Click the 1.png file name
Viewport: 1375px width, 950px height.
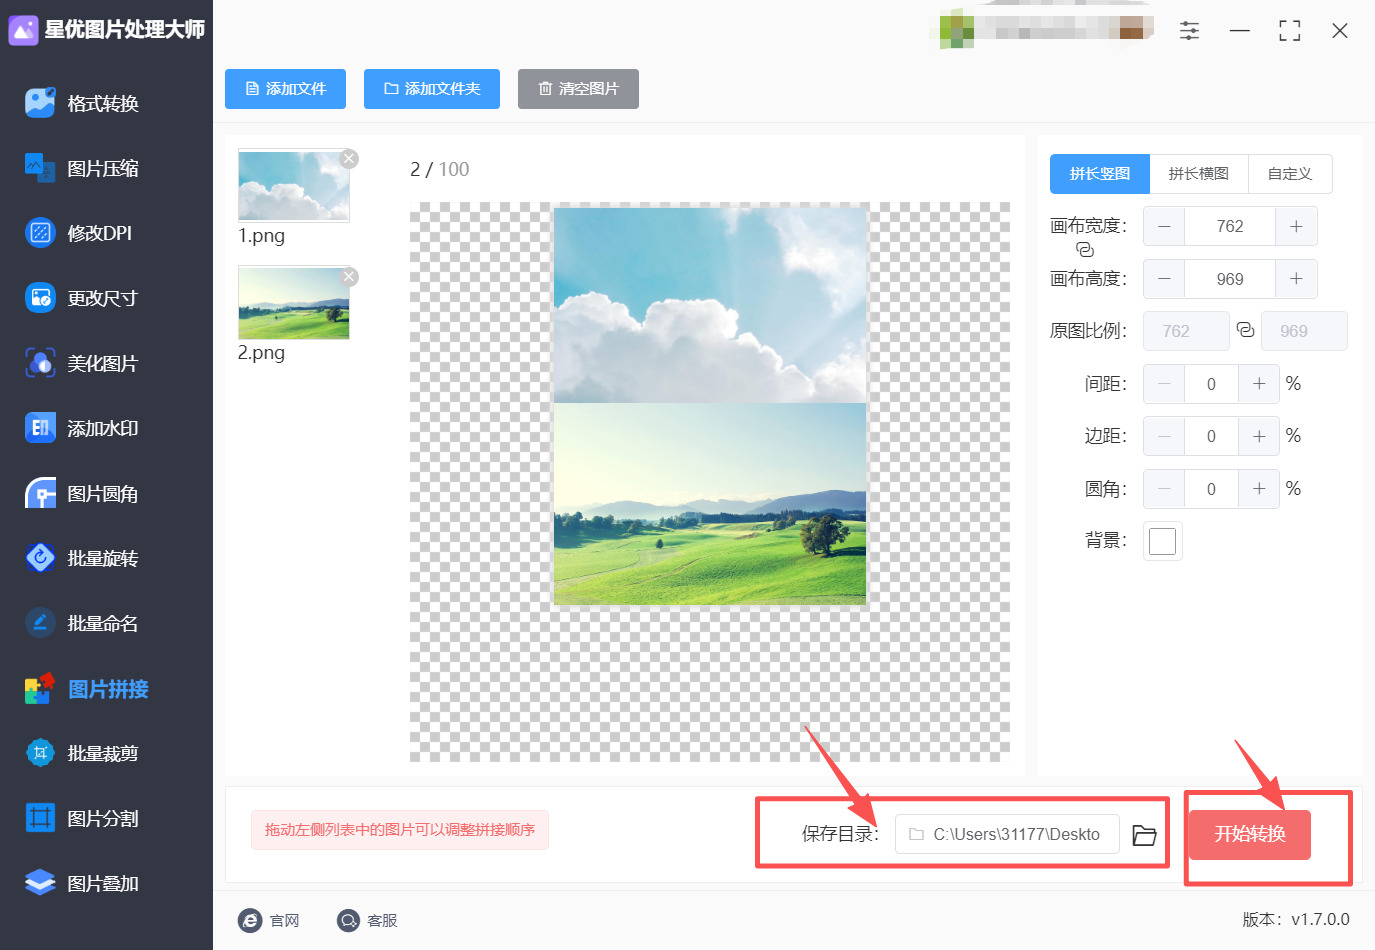(261, 236)
